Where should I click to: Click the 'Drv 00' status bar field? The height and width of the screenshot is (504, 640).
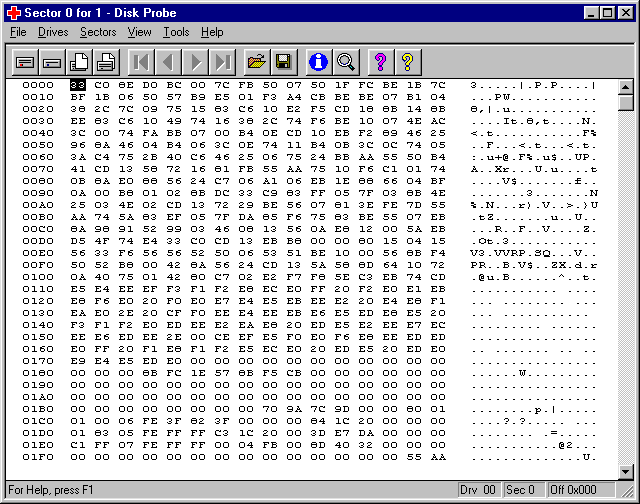pos(478,490)
